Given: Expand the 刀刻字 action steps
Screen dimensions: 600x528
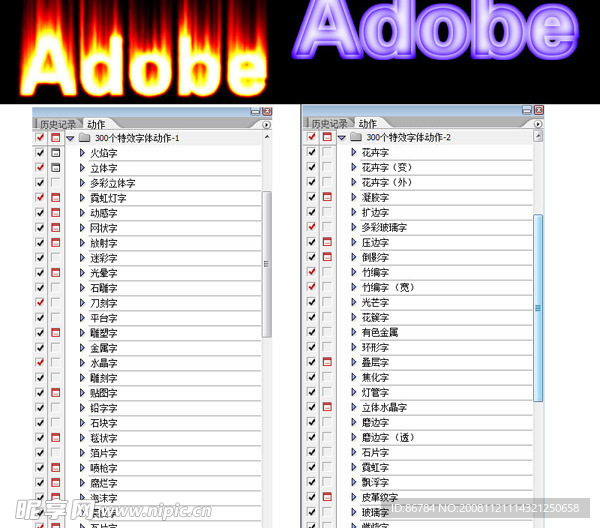Looking at the screenshot, I should (x=82, y=303).
